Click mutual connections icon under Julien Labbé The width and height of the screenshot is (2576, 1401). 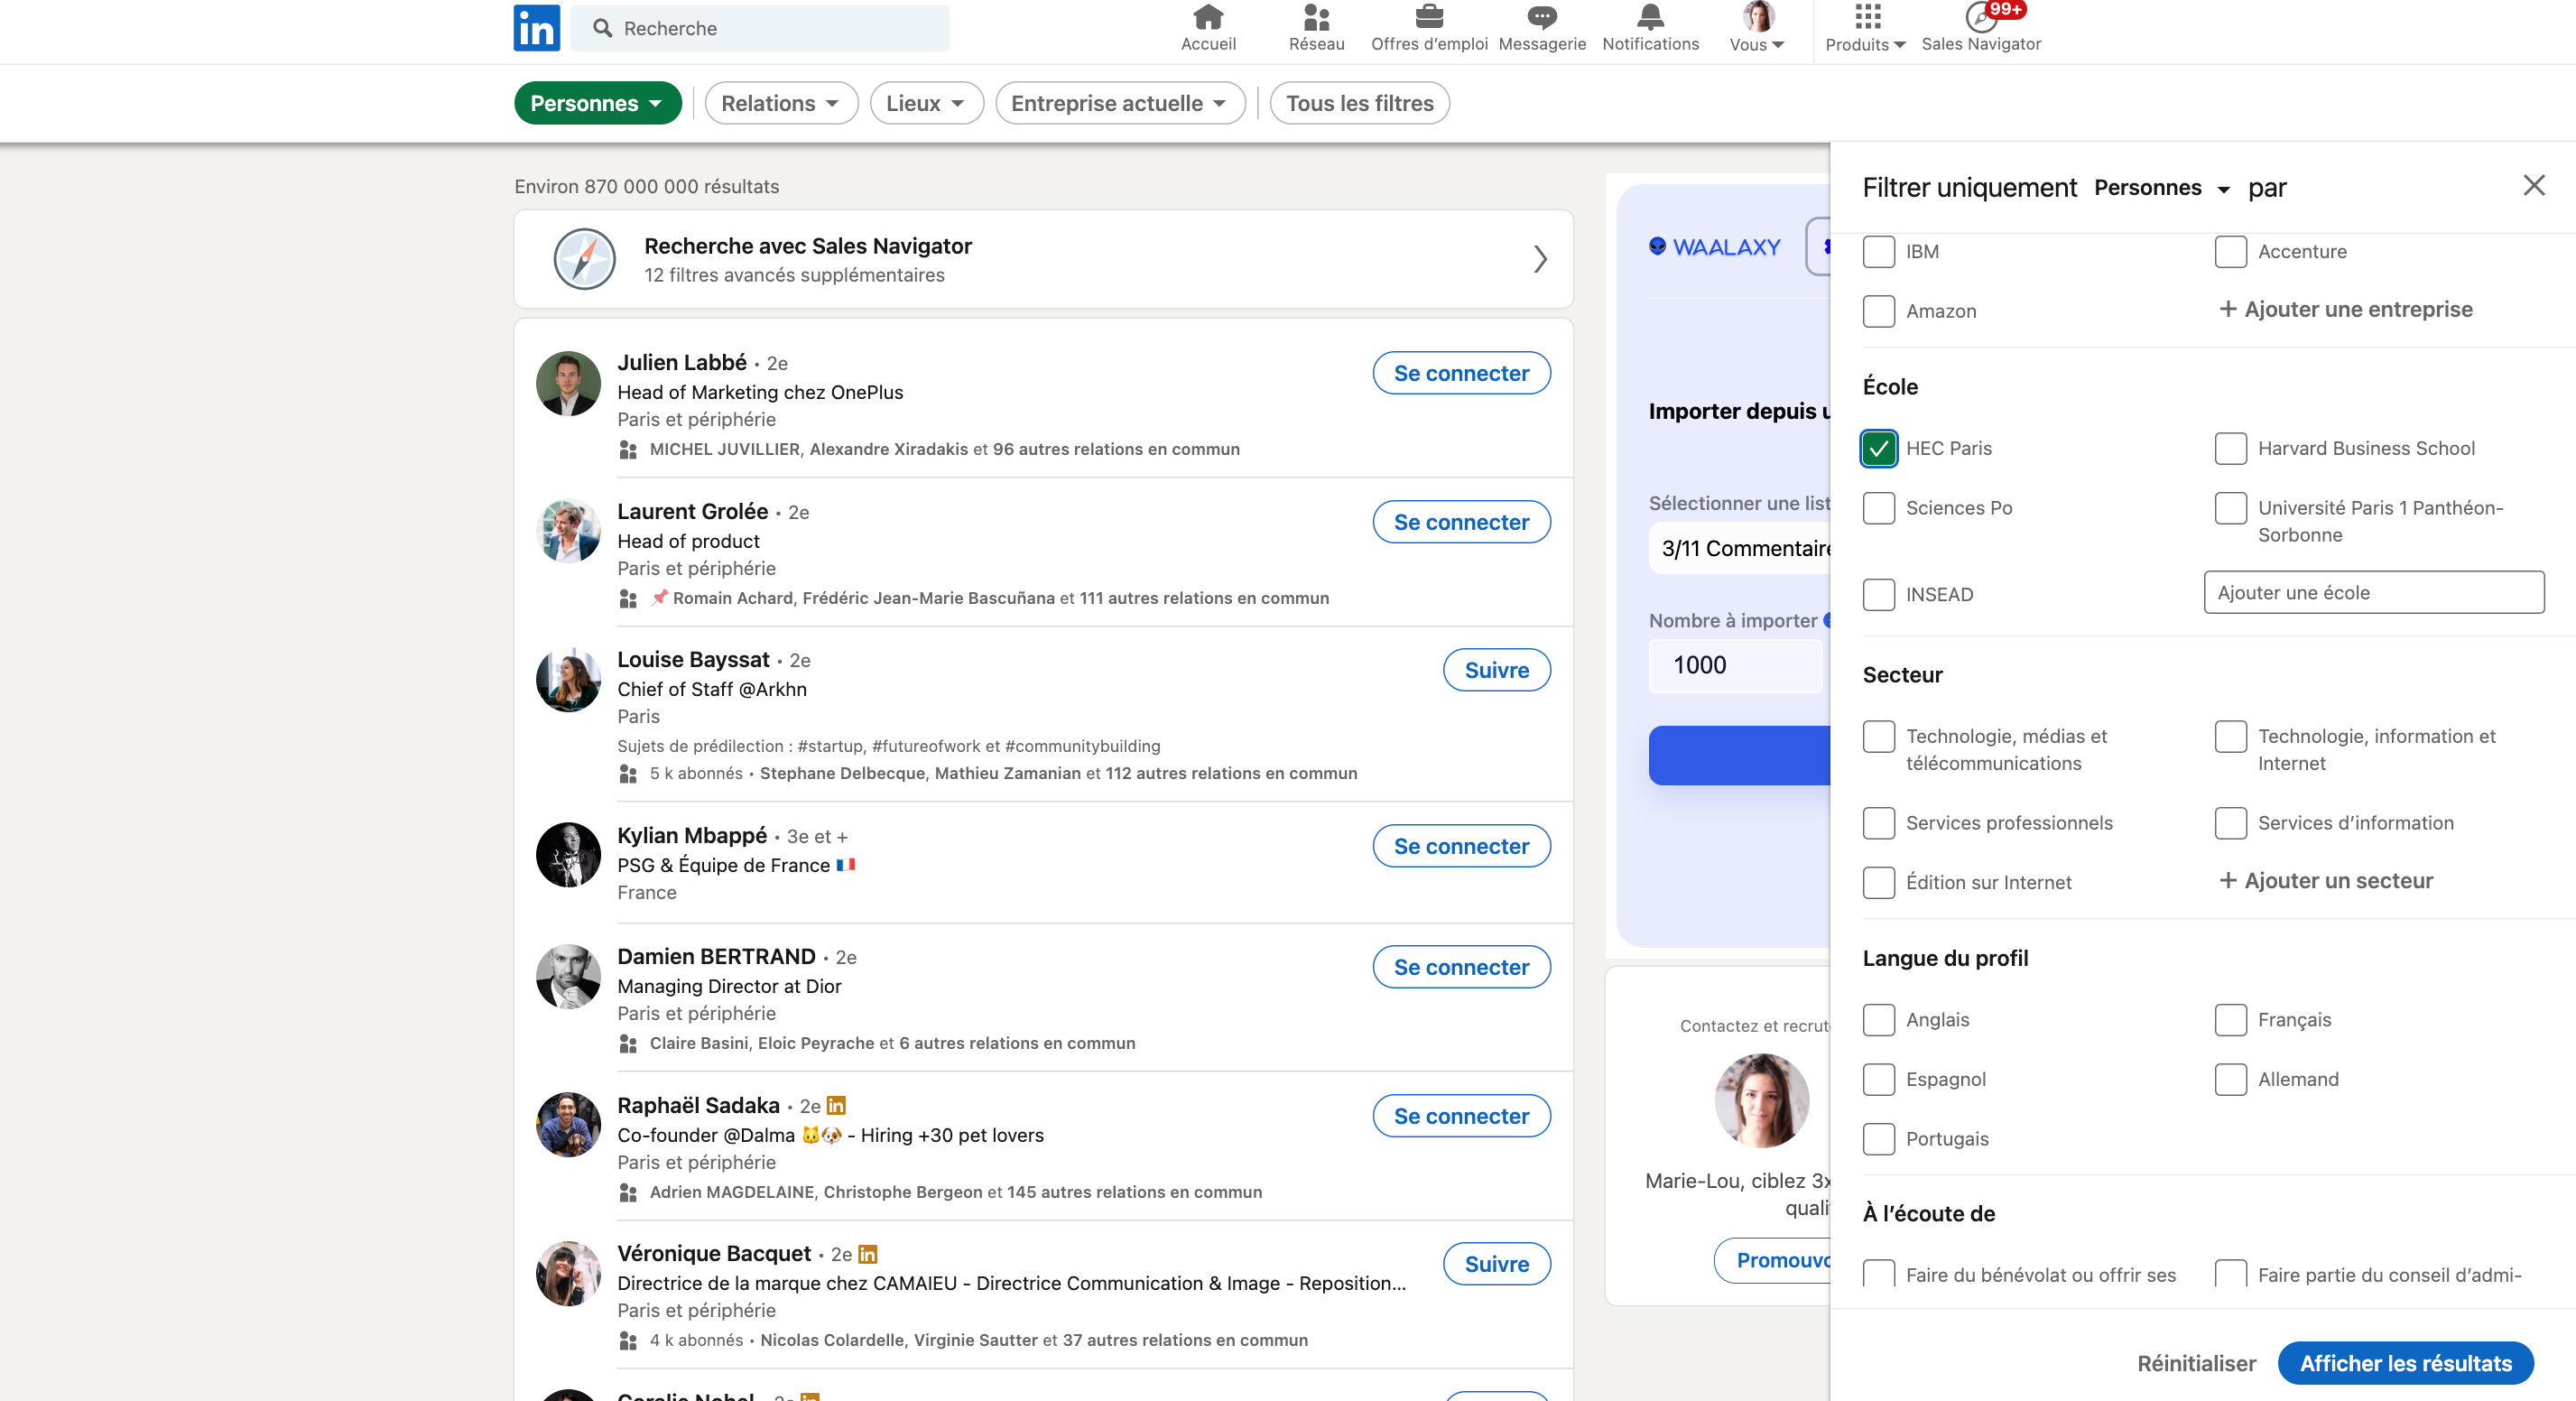[x=628, y=450]
